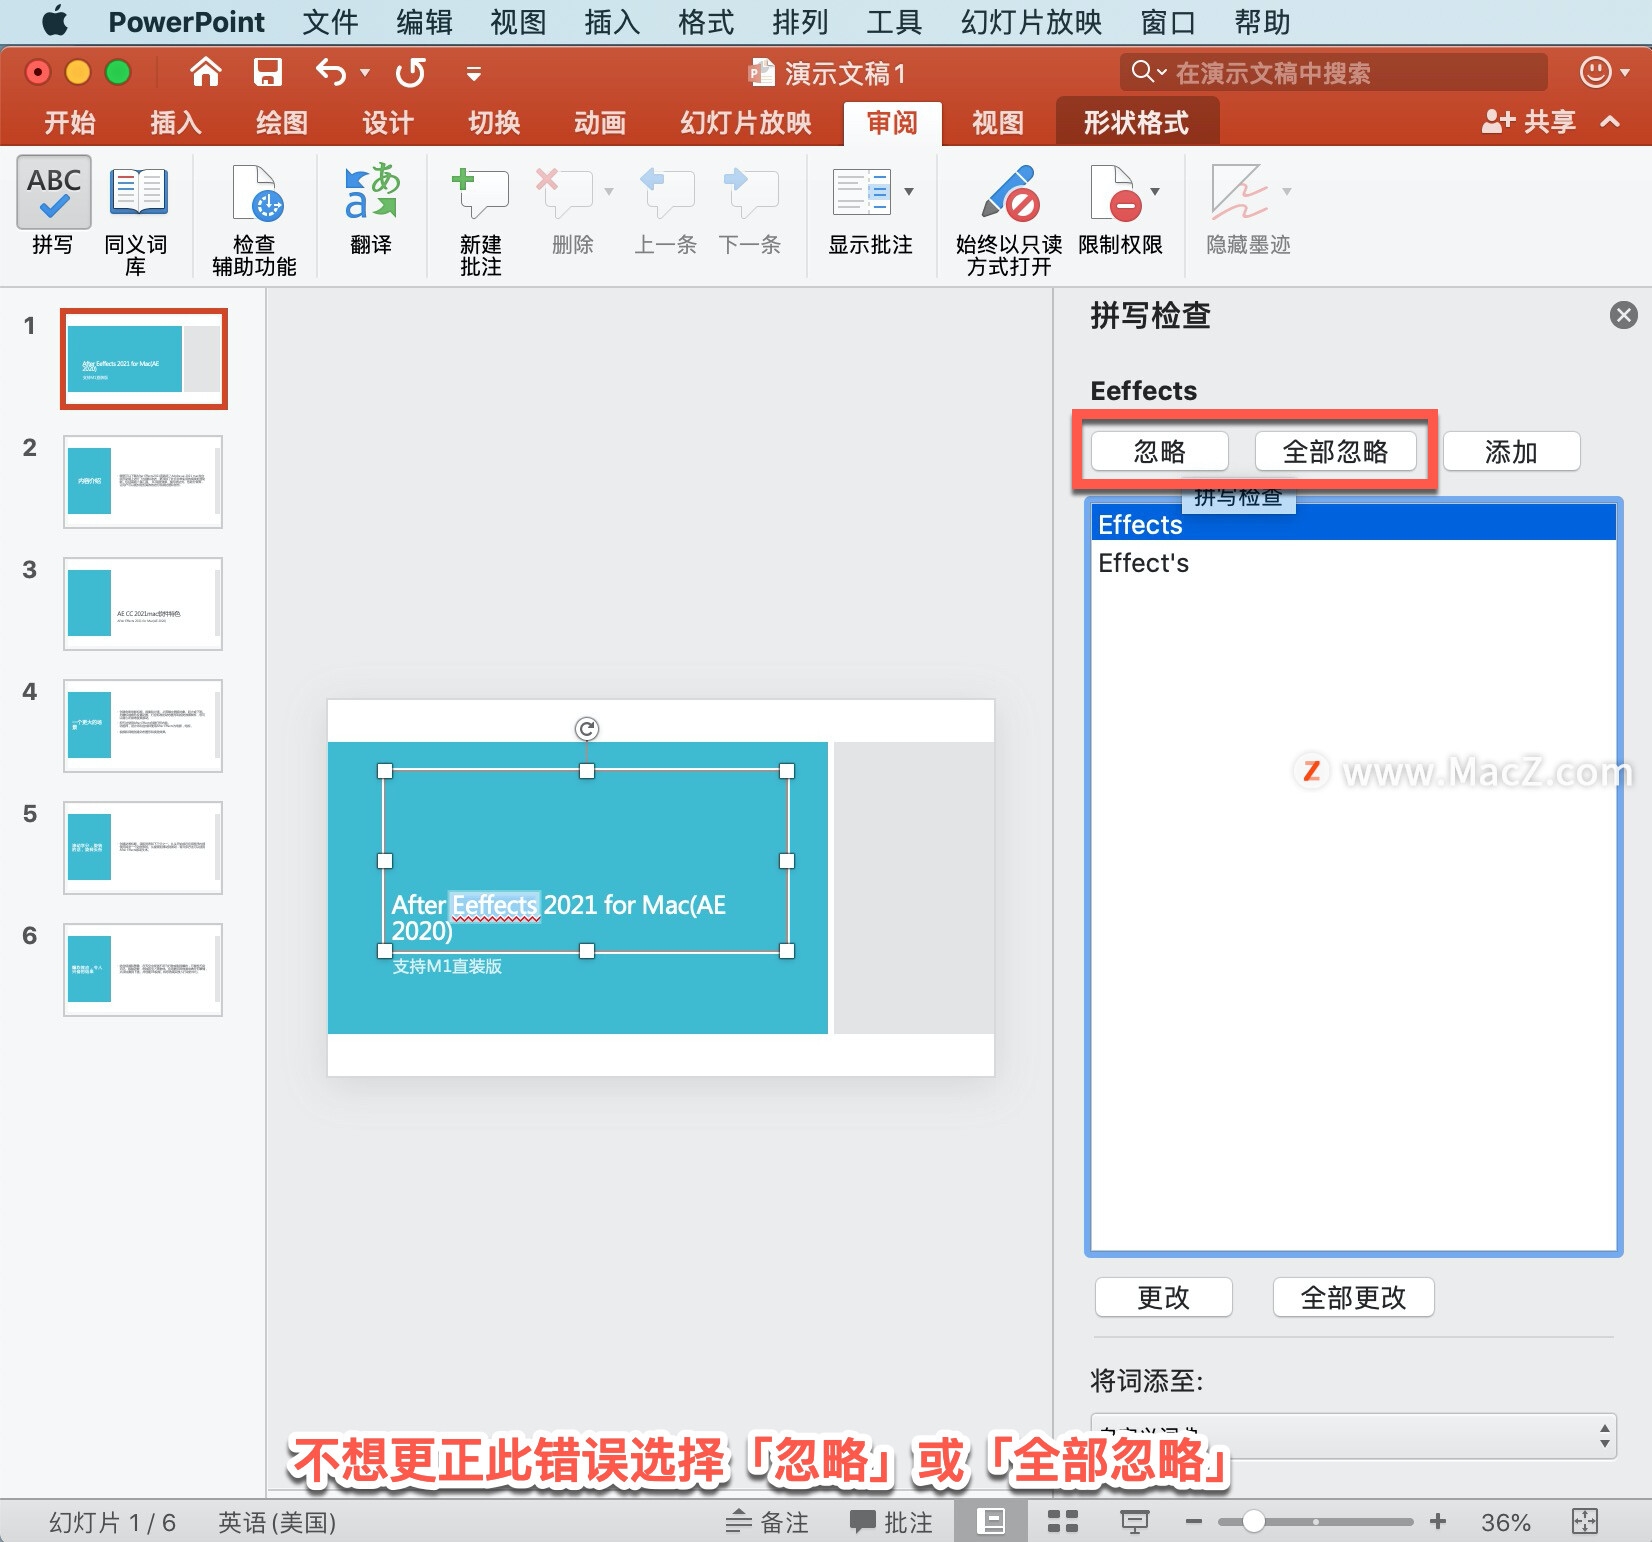Click Hide Ink (隐藏墨迹) icon
Screen dimensions: 1652x1542
(1239, 192)
